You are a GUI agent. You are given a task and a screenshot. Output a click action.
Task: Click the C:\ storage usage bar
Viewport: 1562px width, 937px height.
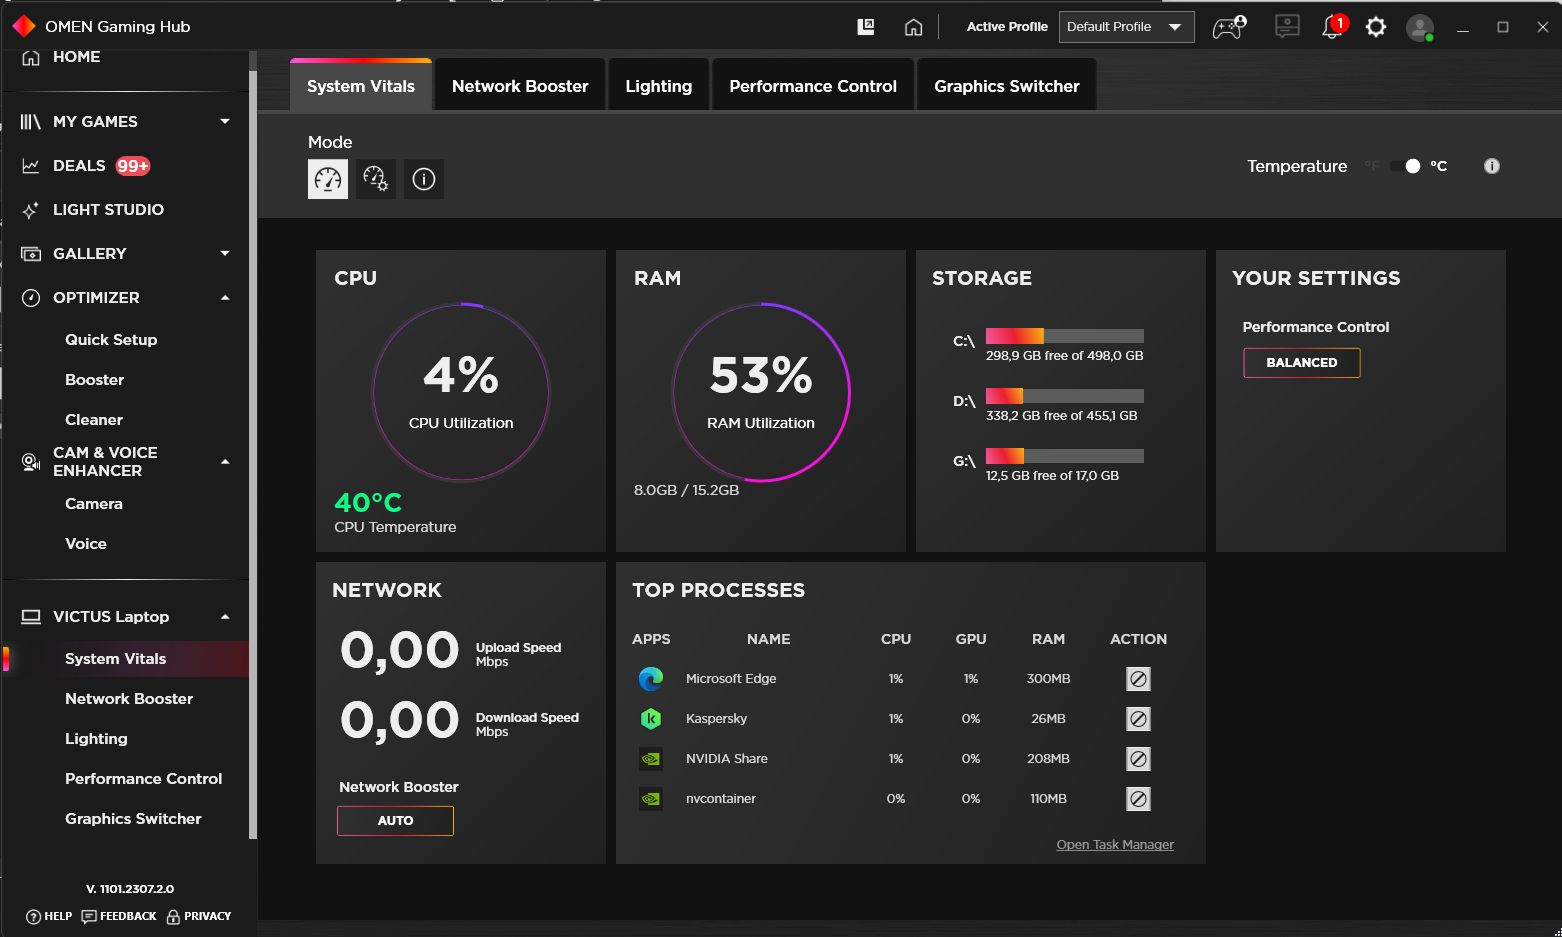1064,336
